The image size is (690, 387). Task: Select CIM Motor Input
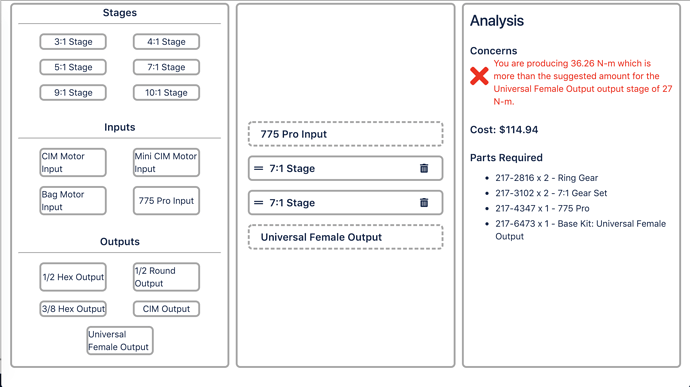tap(73, 162)
